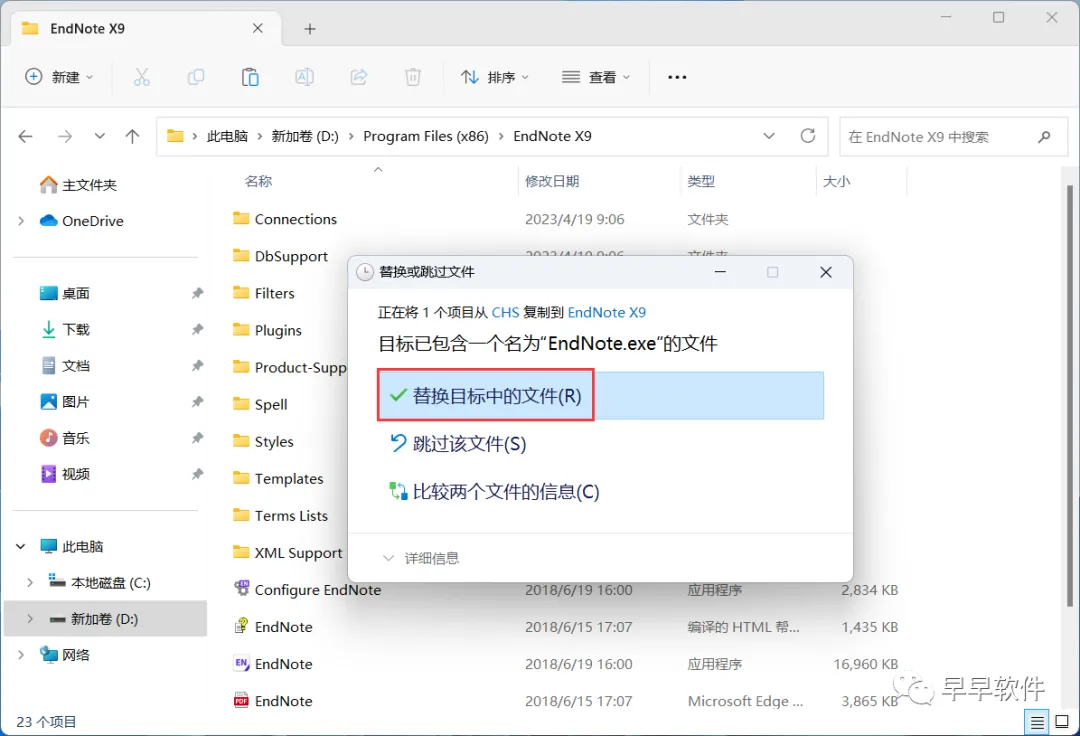The width and height of the screenshot is (1080, 736).
Task: Open the 查看 view dropdown
Action: (596, 77)
